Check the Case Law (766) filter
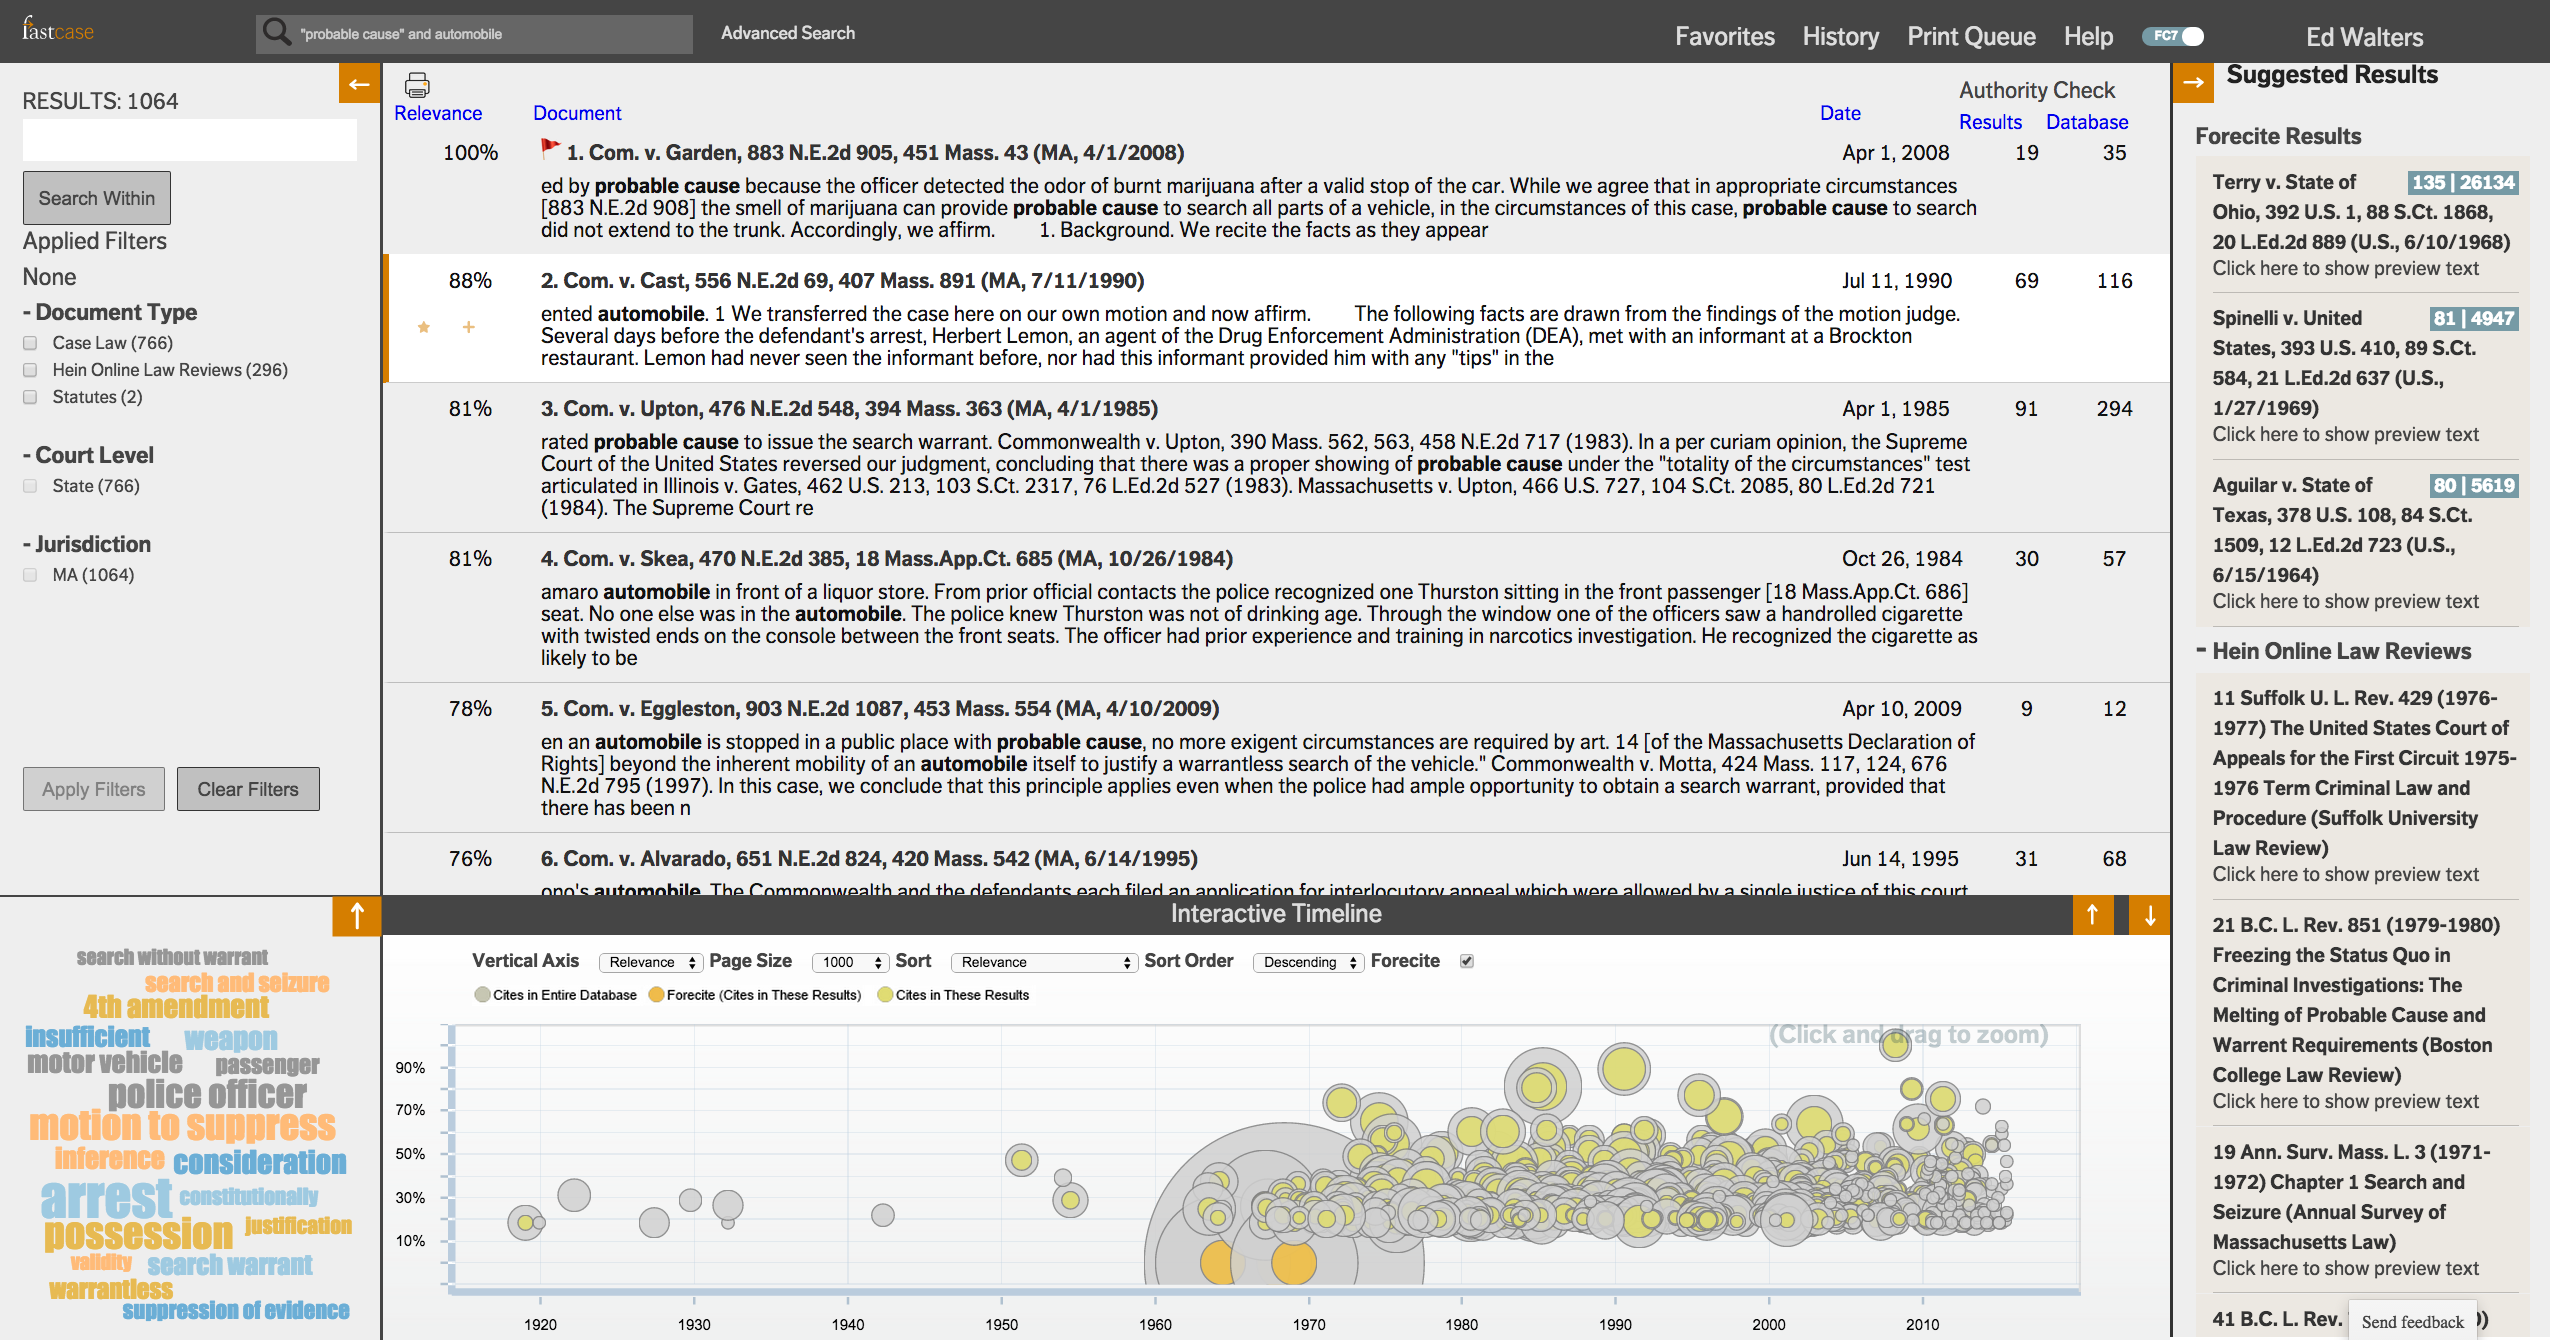 (31, 343)
